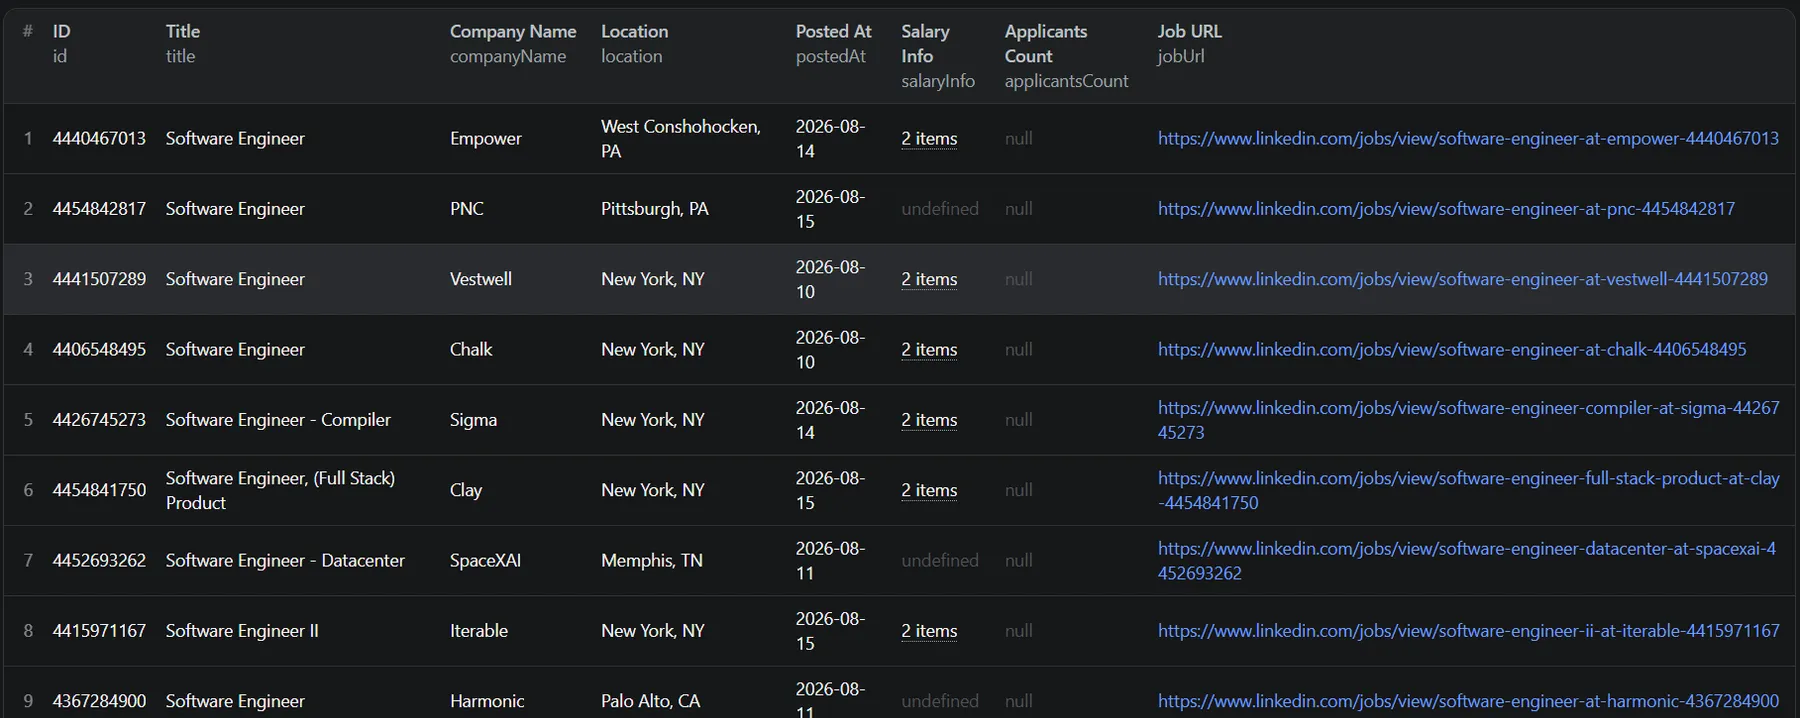Click the 'Pittsburgh, PA' location cell
This screenshot has width=1800, height=718.
point(655,208)
